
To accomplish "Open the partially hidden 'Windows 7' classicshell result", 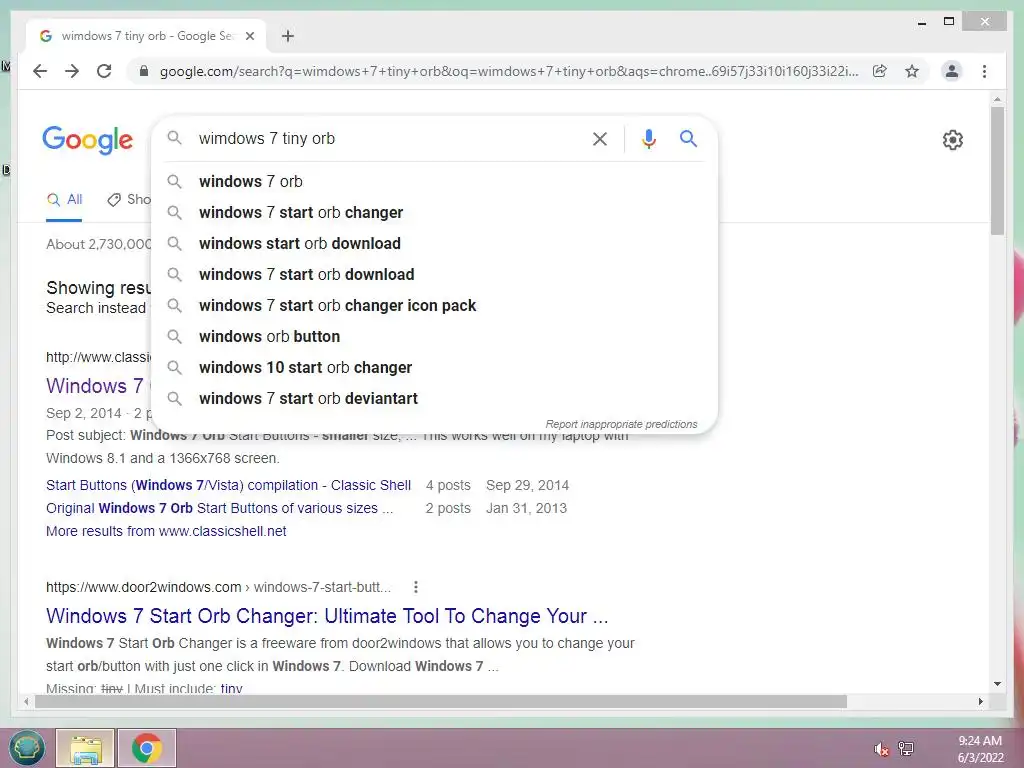I will point(95,386).
